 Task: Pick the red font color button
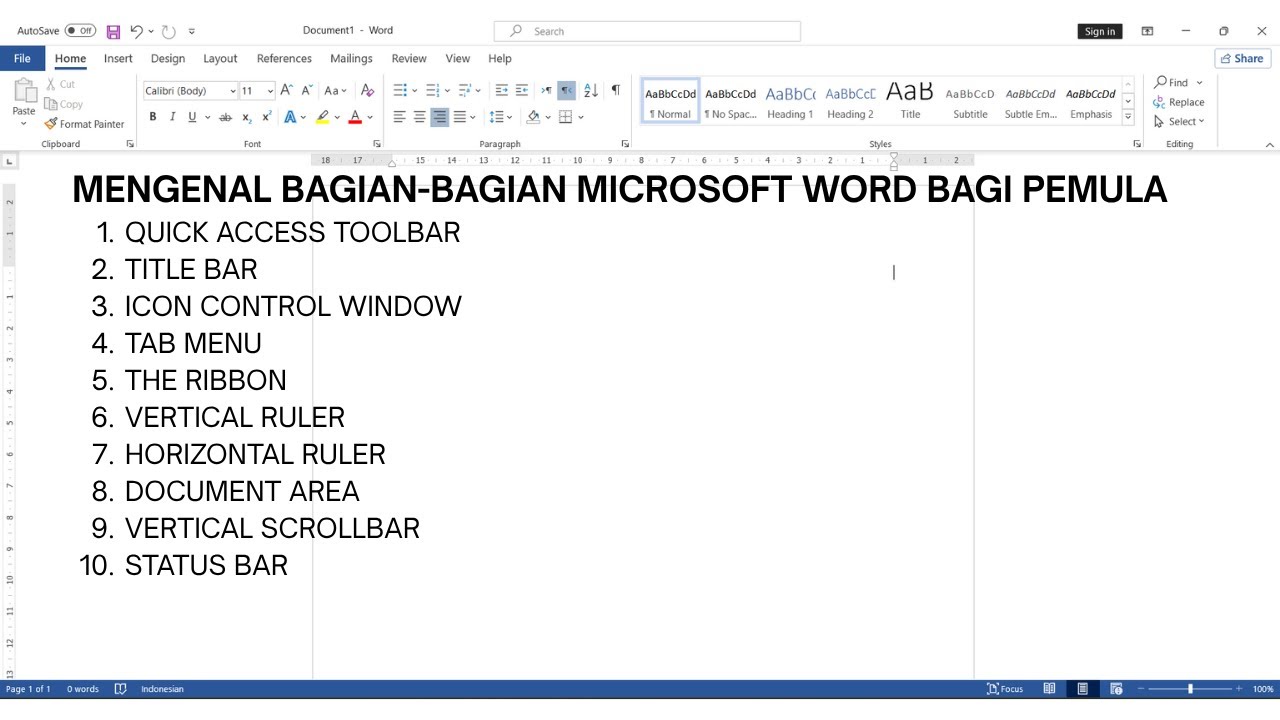[x=354, y=117]
